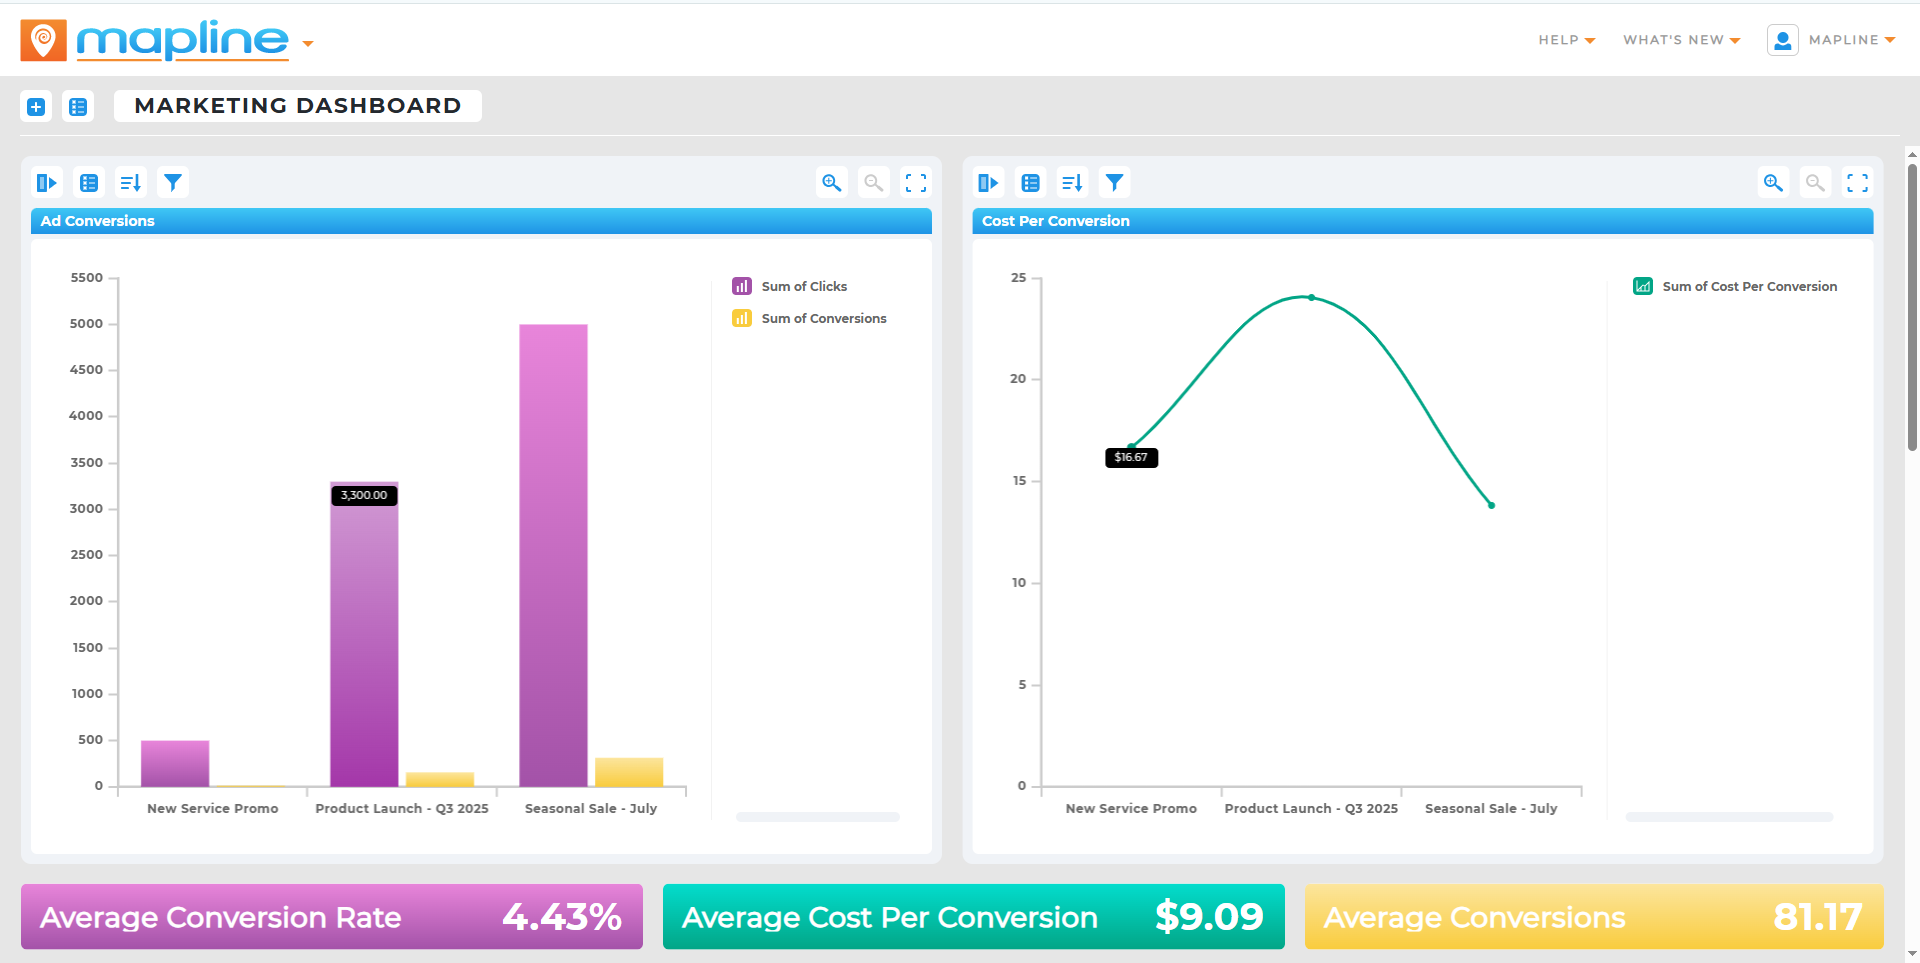Expand the Mapline logo dropdown arrow
Screen dimensions: 1920x963
pyautogui.click(x=308, y=44)
